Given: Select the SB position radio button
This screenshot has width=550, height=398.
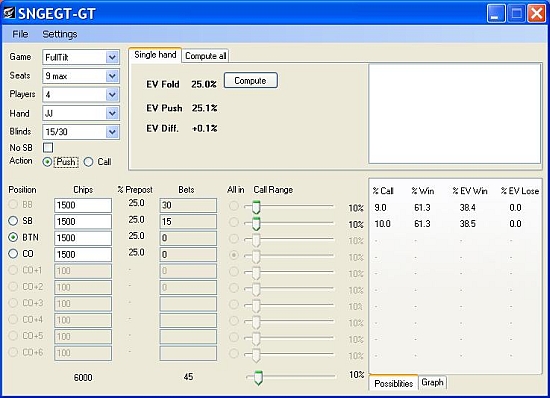Looking at the screenshot, I should pyautogui.click(x=13, y=221).
